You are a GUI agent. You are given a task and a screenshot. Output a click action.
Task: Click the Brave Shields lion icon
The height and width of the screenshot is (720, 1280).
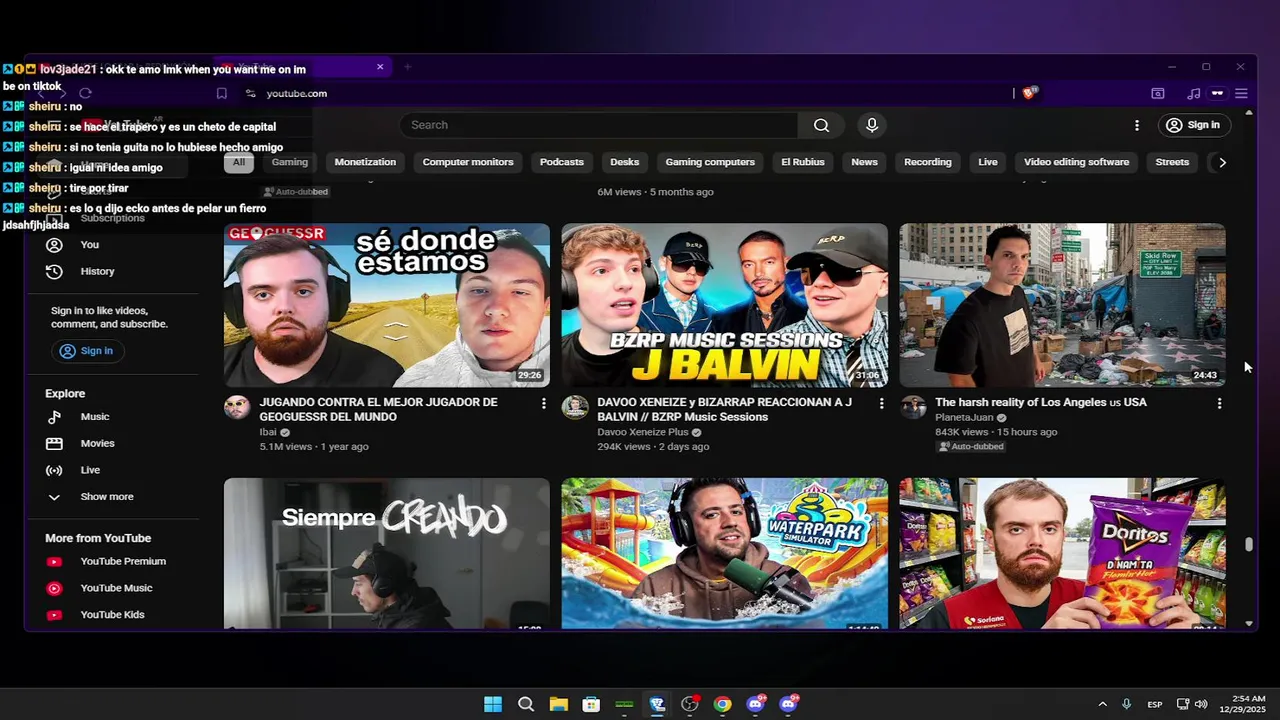(1029, 93)
